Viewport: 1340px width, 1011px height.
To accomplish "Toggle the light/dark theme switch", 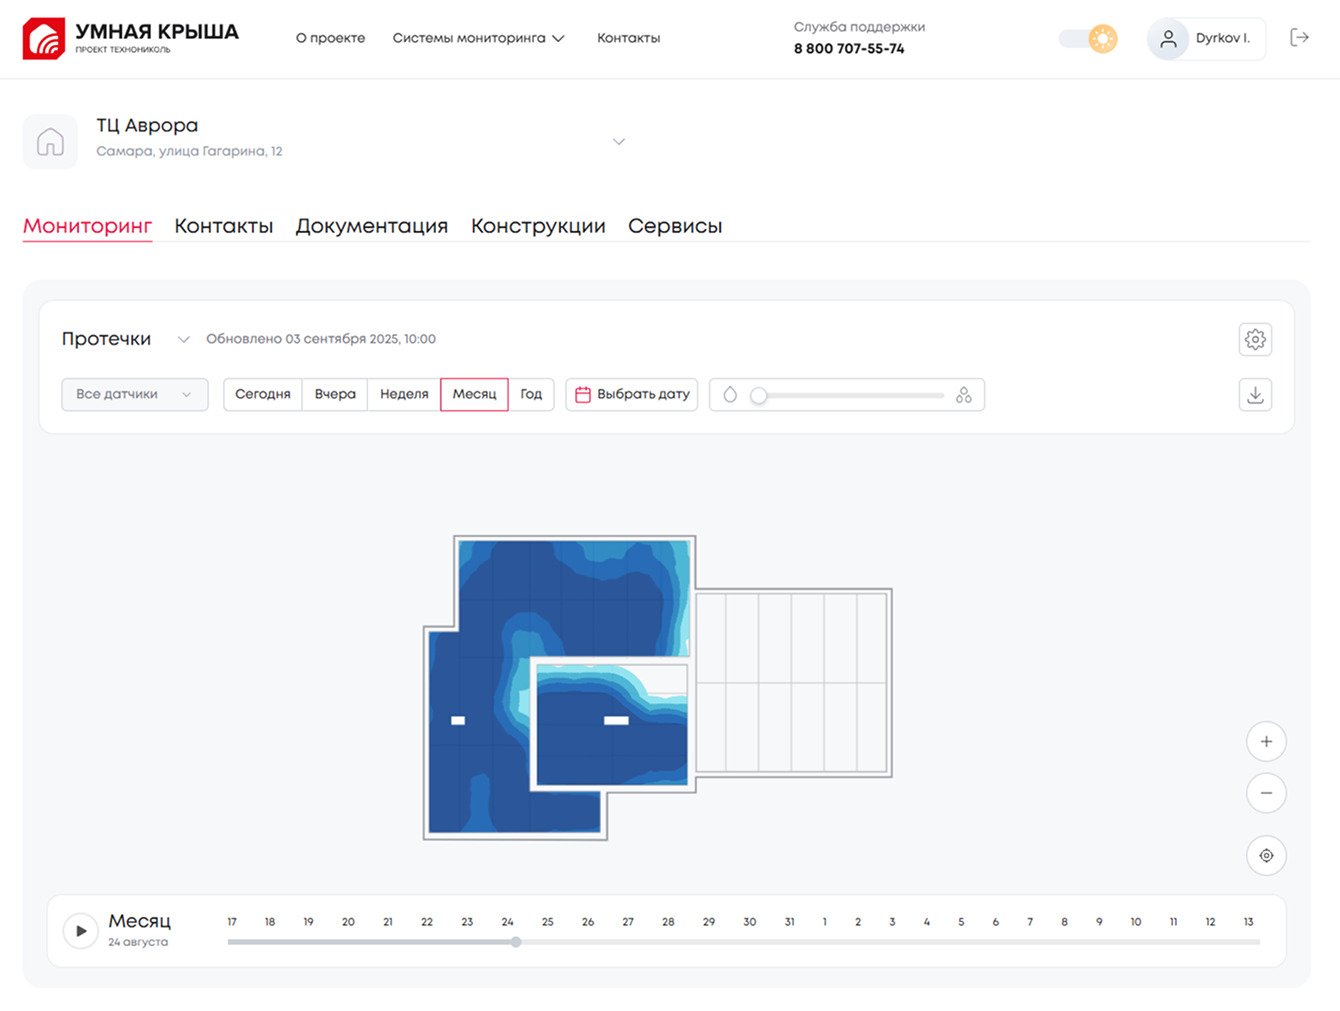I will coord(1088,39).
